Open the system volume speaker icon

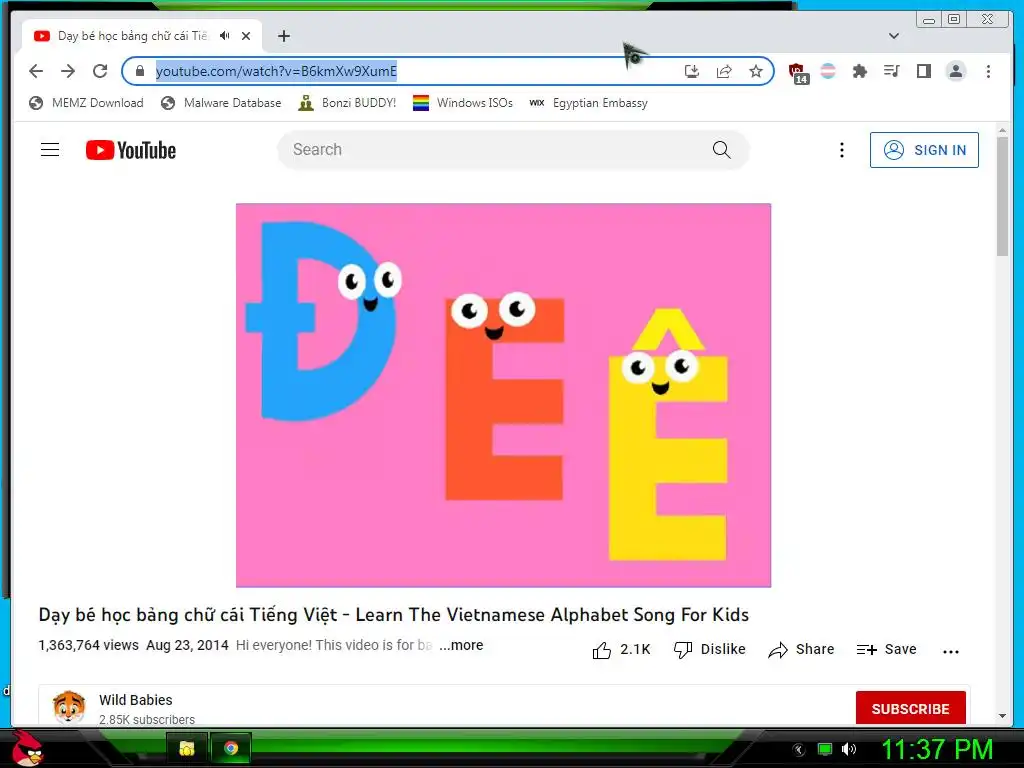848,749
